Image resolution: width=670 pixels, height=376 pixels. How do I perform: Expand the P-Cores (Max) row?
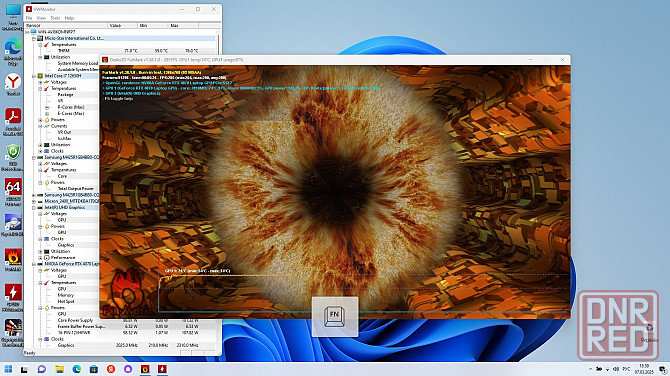[x=47, y=107]
